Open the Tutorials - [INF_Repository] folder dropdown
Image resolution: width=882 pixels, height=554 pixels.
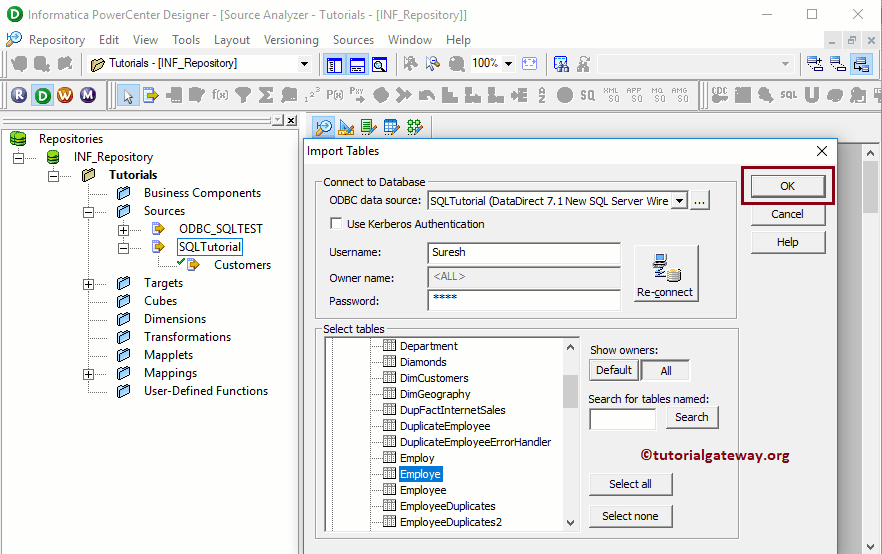click(304, 64)
